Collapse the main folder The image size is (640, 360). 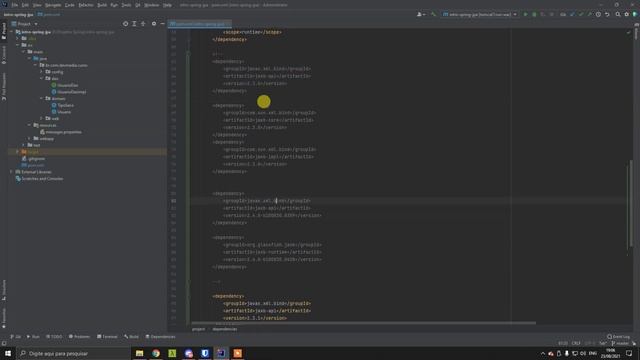(x=23, y=52)
